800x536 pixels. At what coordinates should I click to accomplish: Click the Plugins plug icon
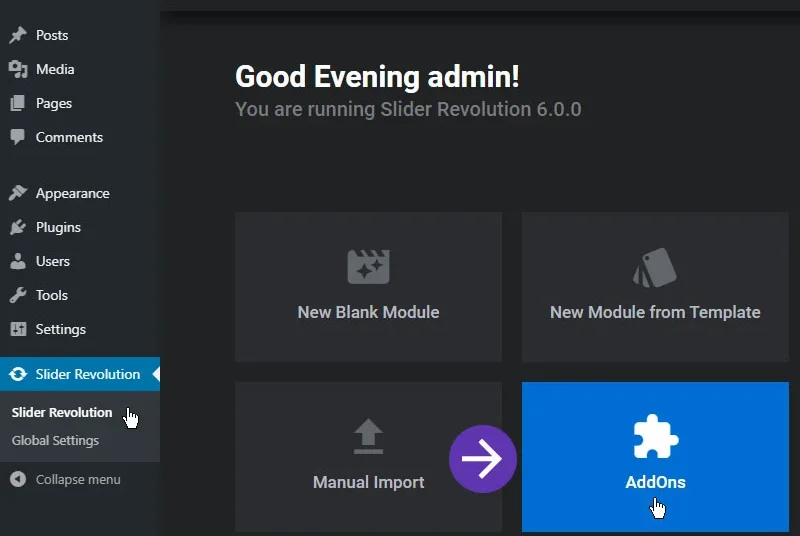(x=18, y=227)
